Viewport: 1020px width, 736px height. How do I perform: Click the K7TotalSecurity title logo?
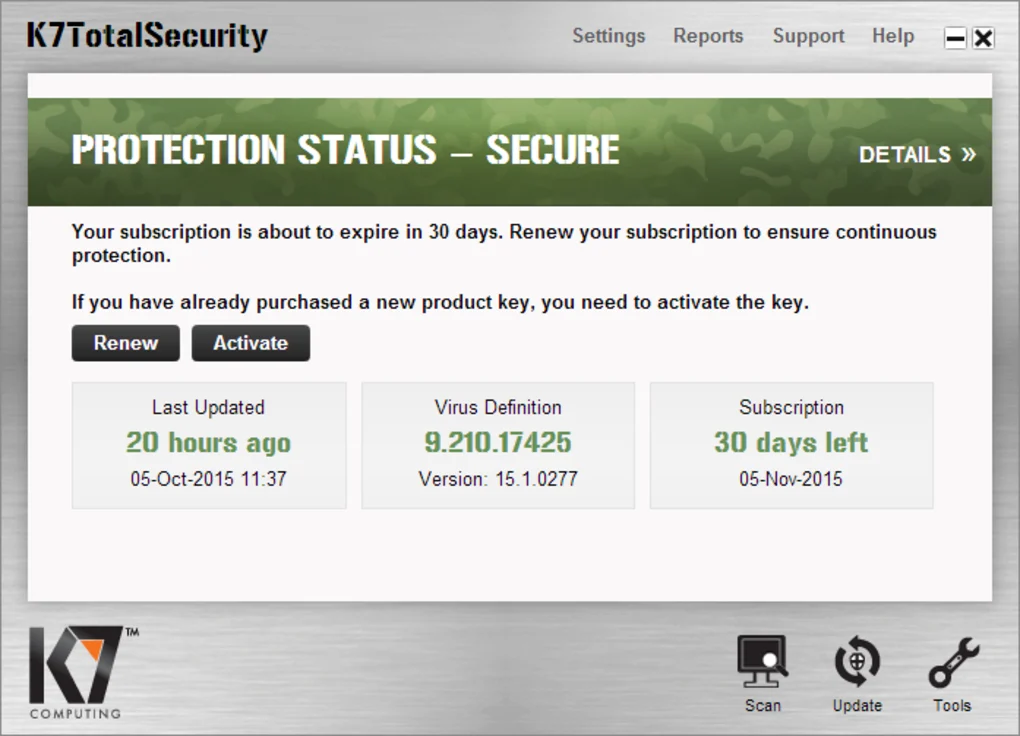coord(146,34)
